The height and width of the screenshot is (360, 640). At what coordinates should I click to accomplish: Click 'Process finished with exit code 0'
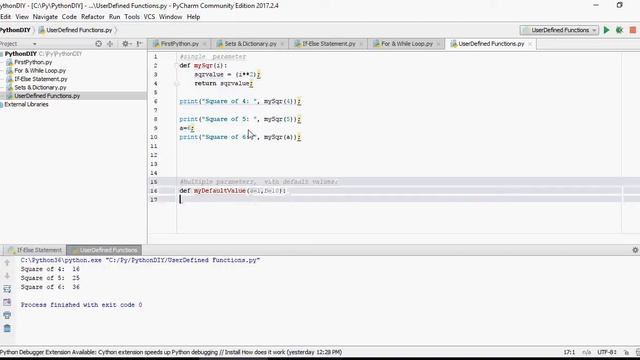coord(81,305)
